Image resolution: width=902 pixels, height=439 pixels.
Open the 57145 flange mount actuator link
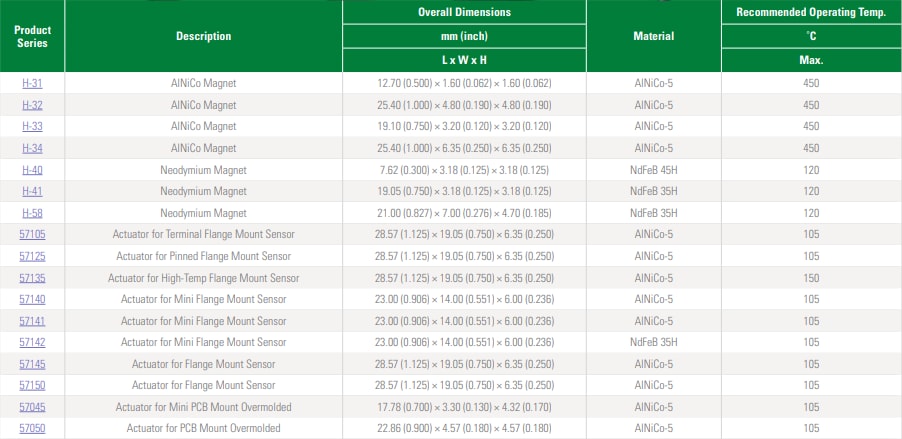[x=32, y=364]
